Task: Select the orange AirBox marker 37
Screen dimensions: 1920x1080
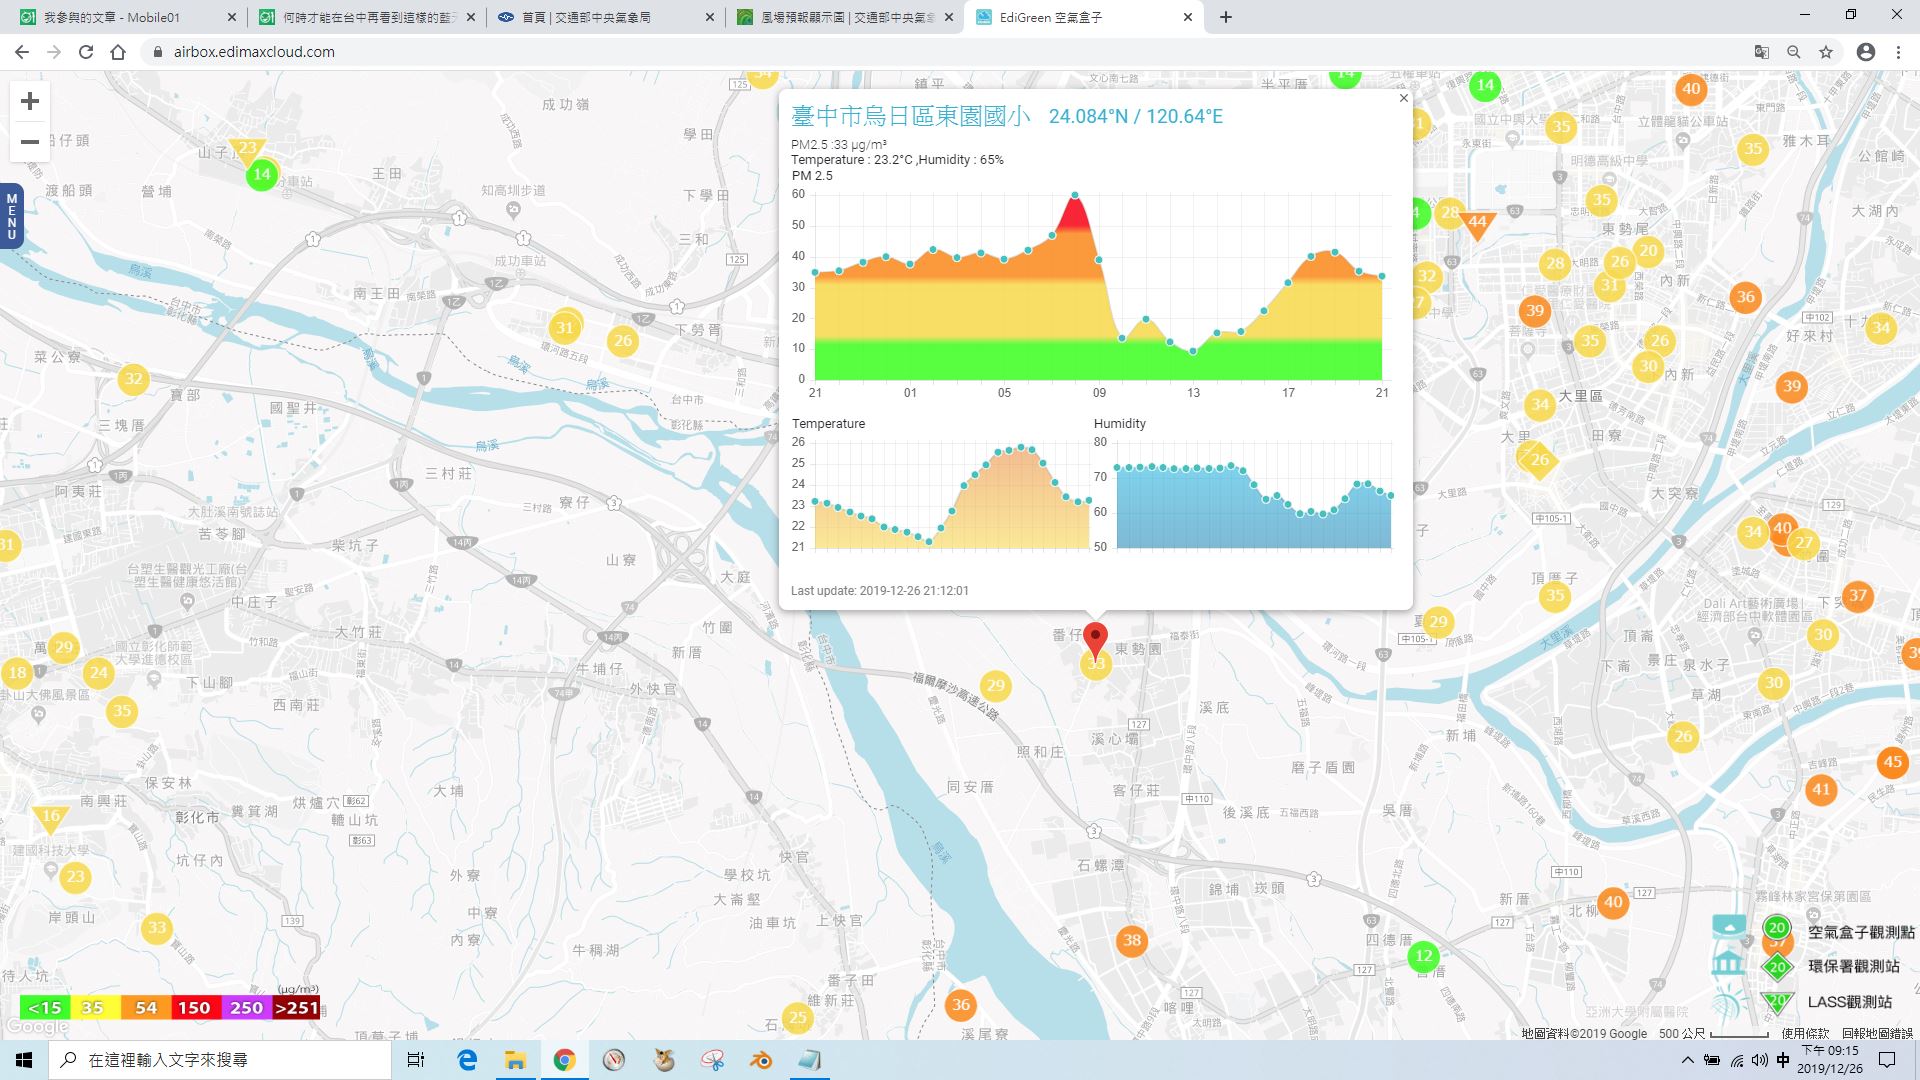Action: [1857, 596]
